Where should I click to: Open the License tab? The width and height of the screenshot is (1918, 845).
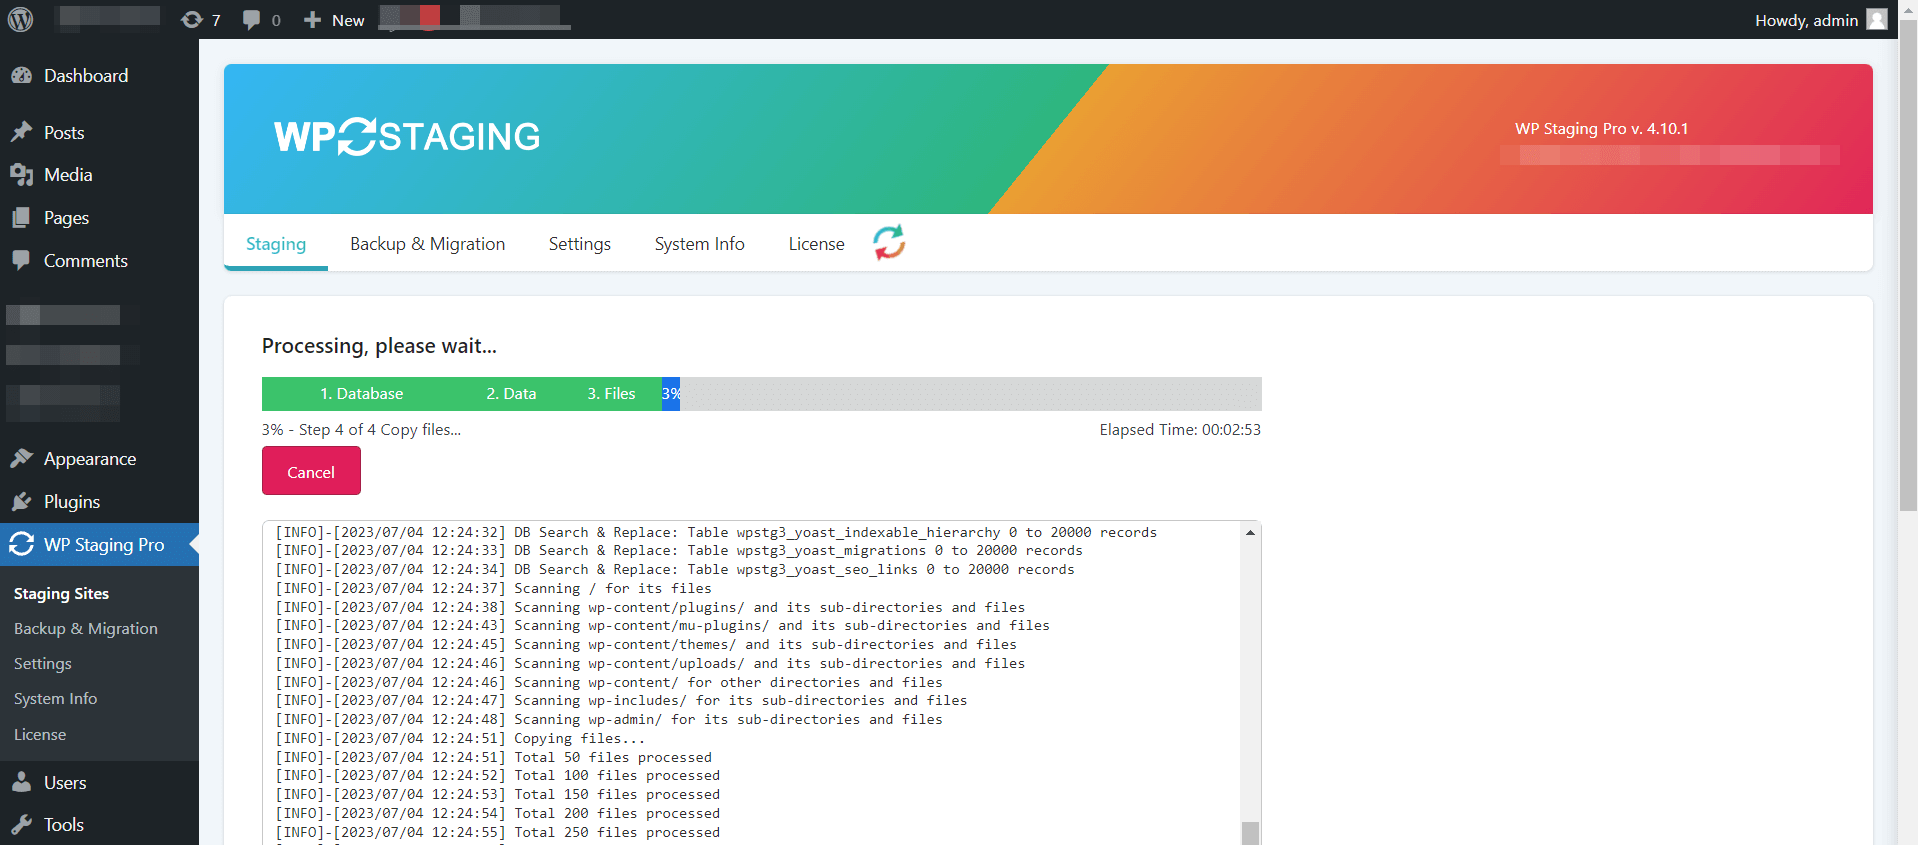pos(816,244)
